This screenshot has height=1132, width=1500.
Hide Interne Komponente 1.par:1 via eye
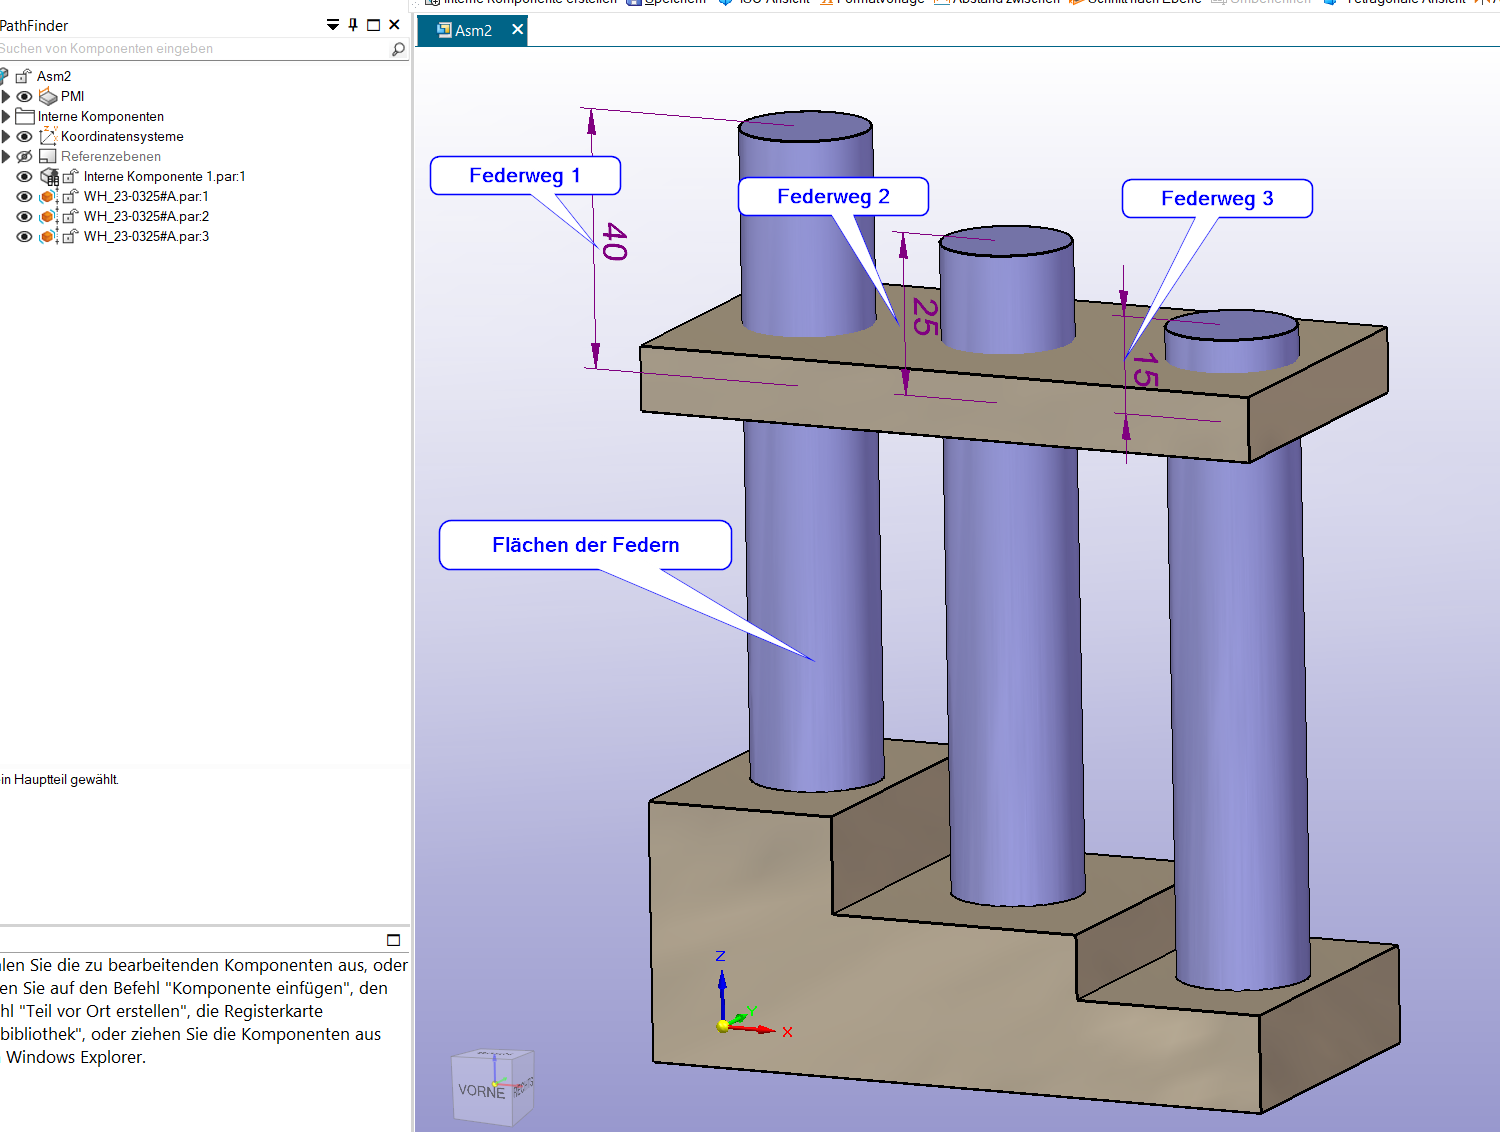tap(24, 176)
